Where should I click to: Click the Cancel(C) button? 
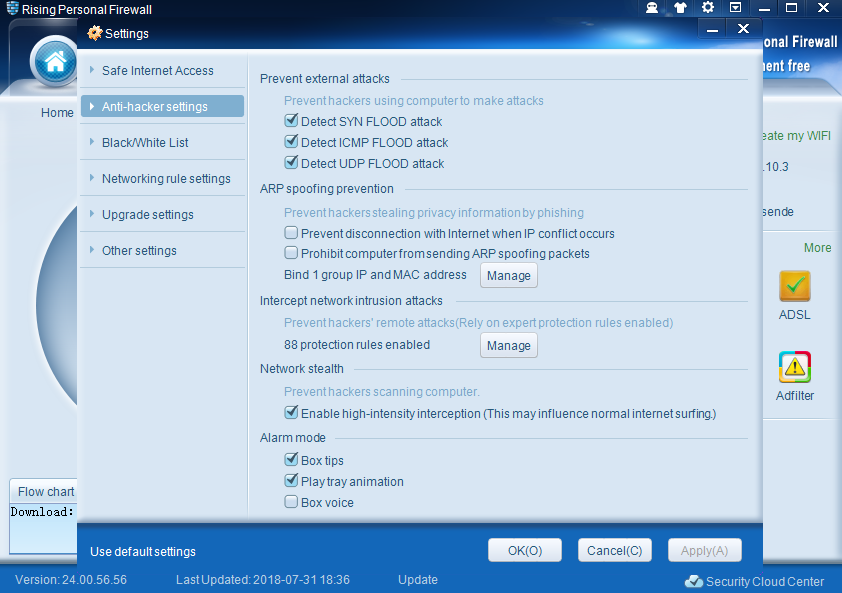[x=614, y=551]
